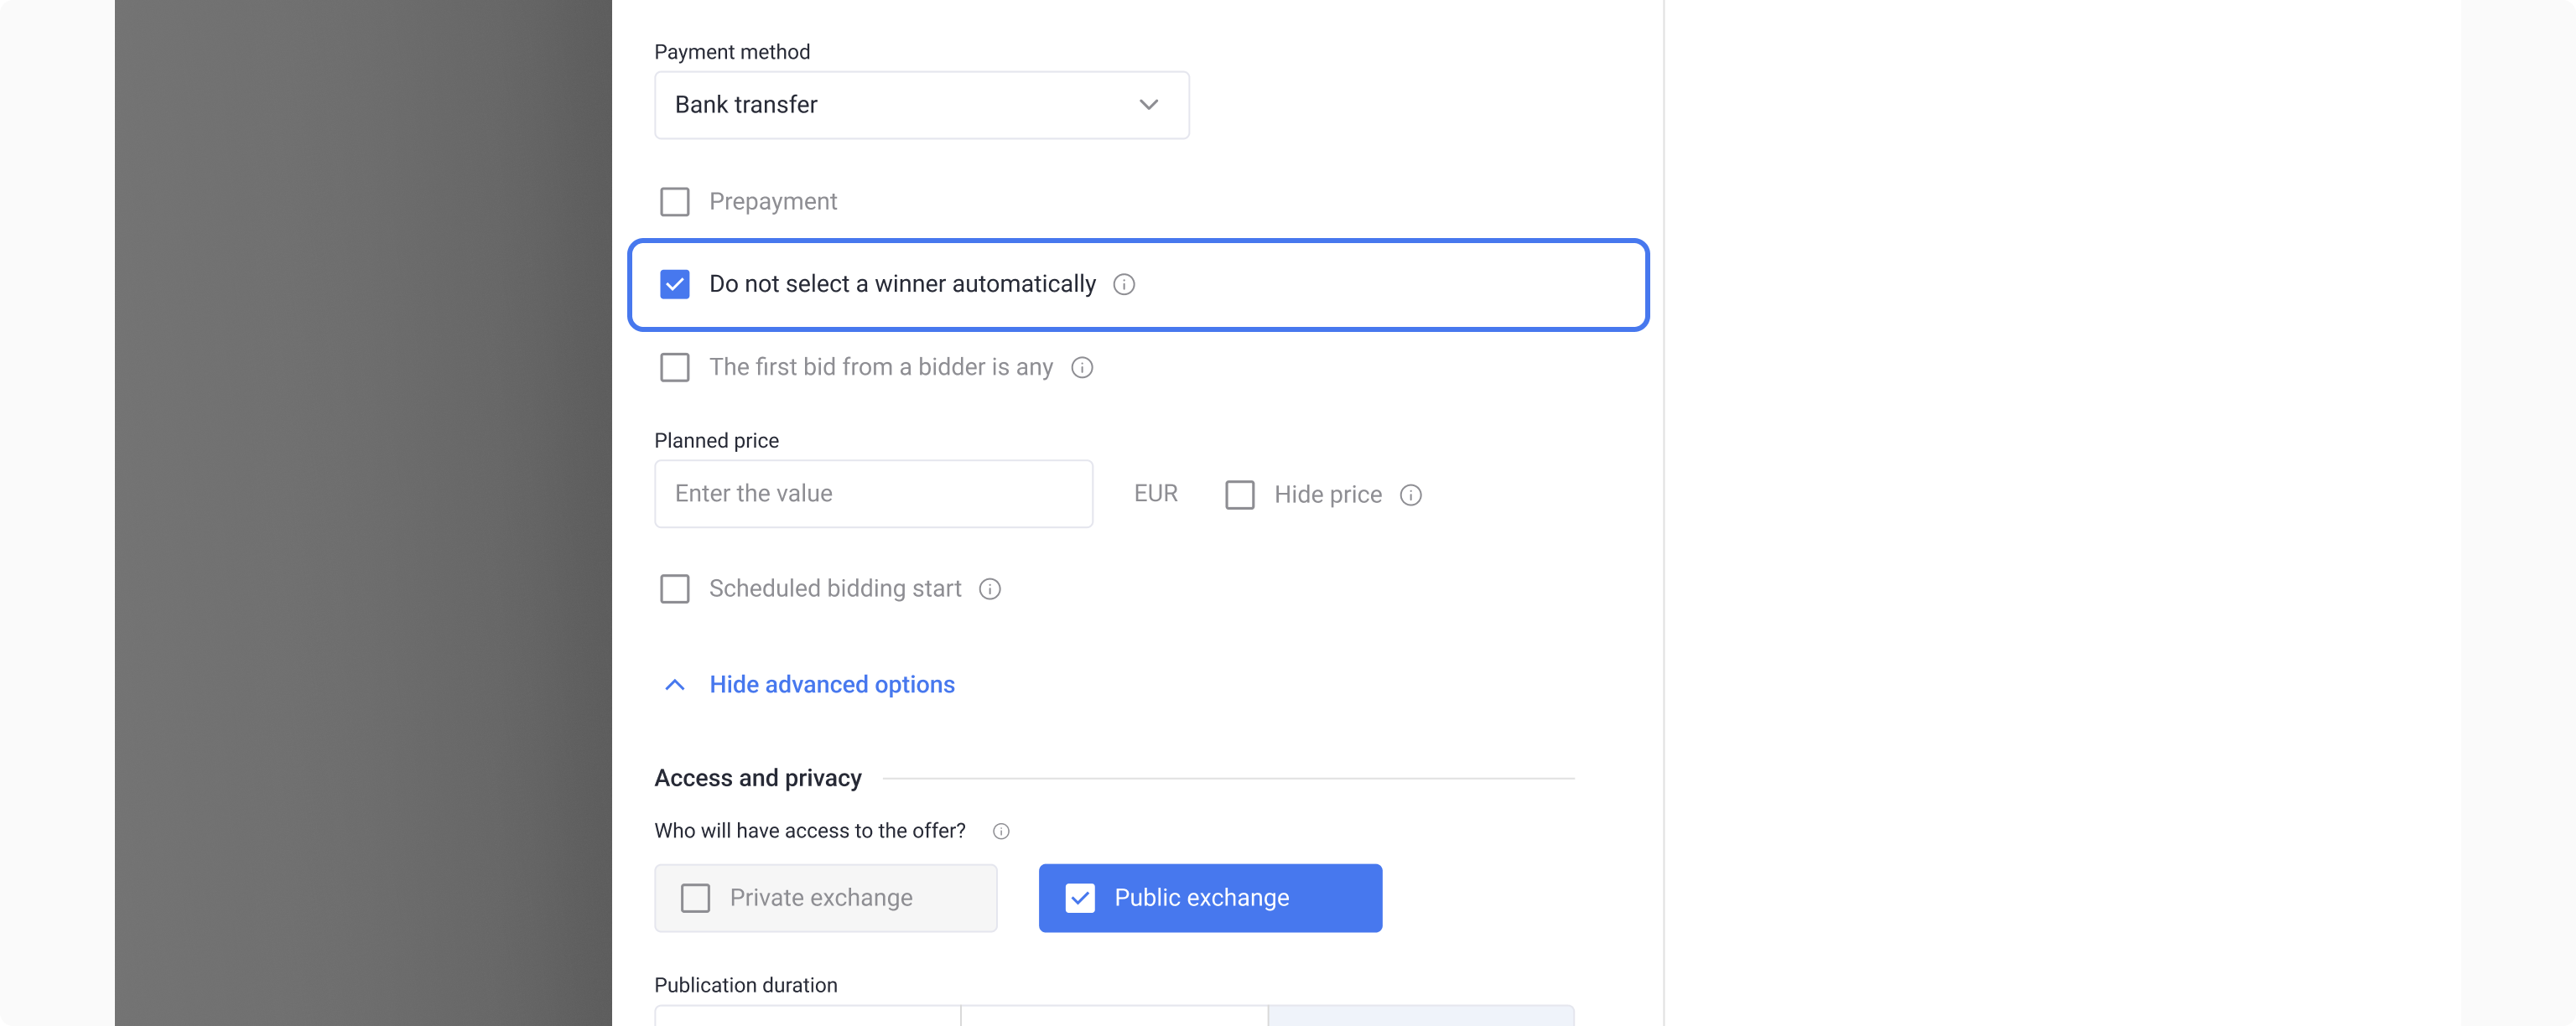
Task: Select the leftmost Publication duration segment
Action: pos(807,1015)
